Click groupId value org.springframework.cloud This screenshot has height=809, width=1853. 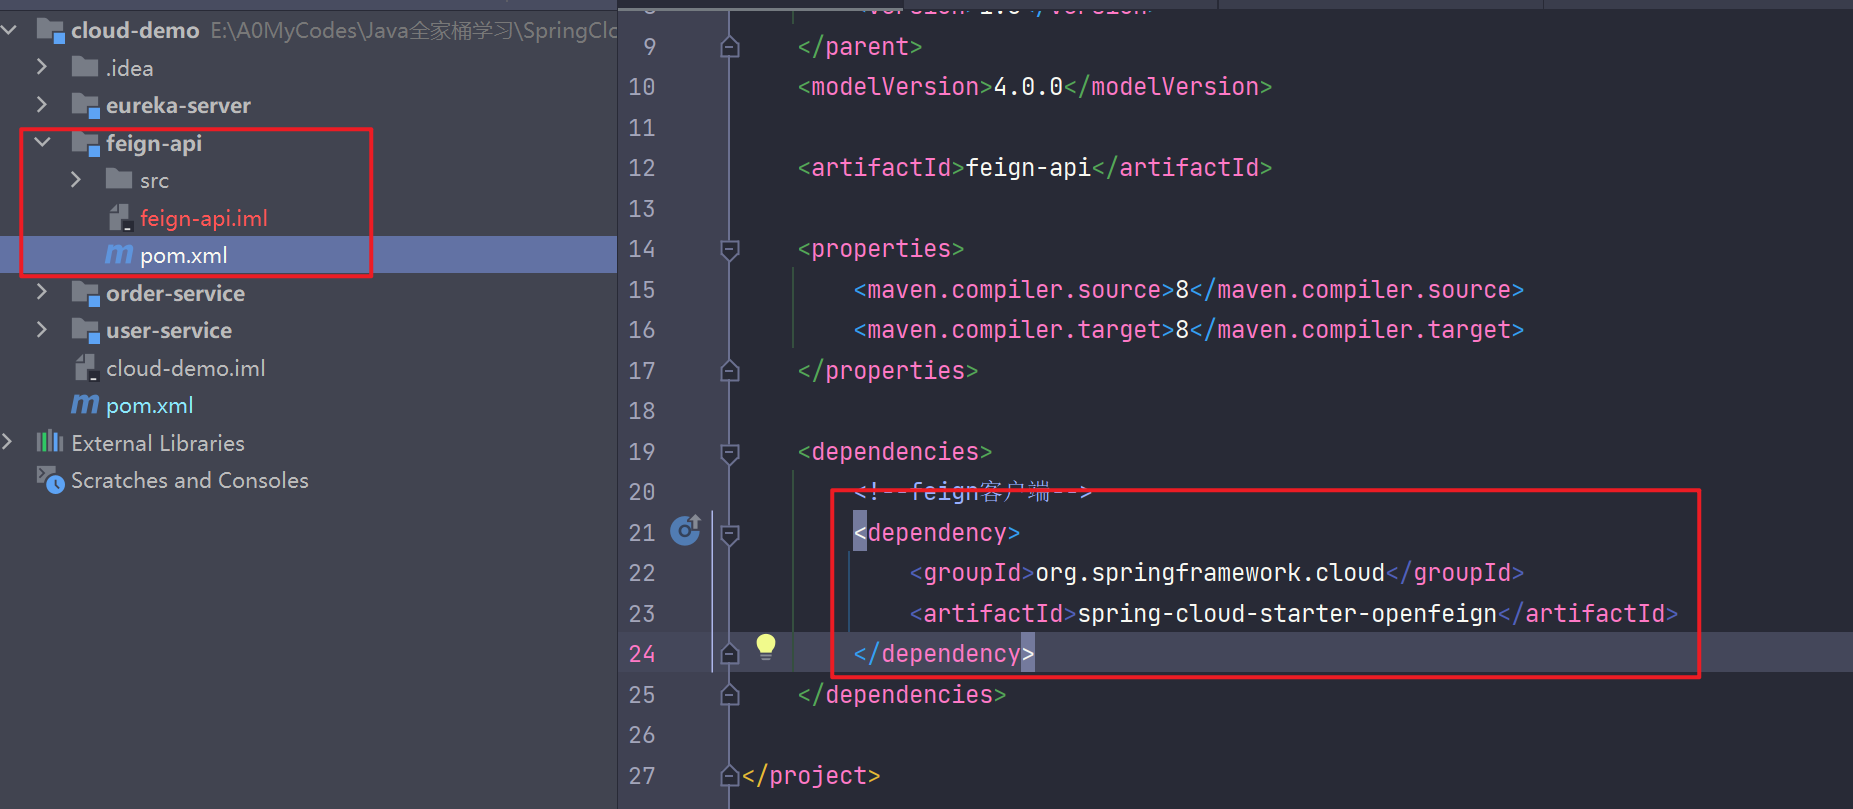point(1210,573)
